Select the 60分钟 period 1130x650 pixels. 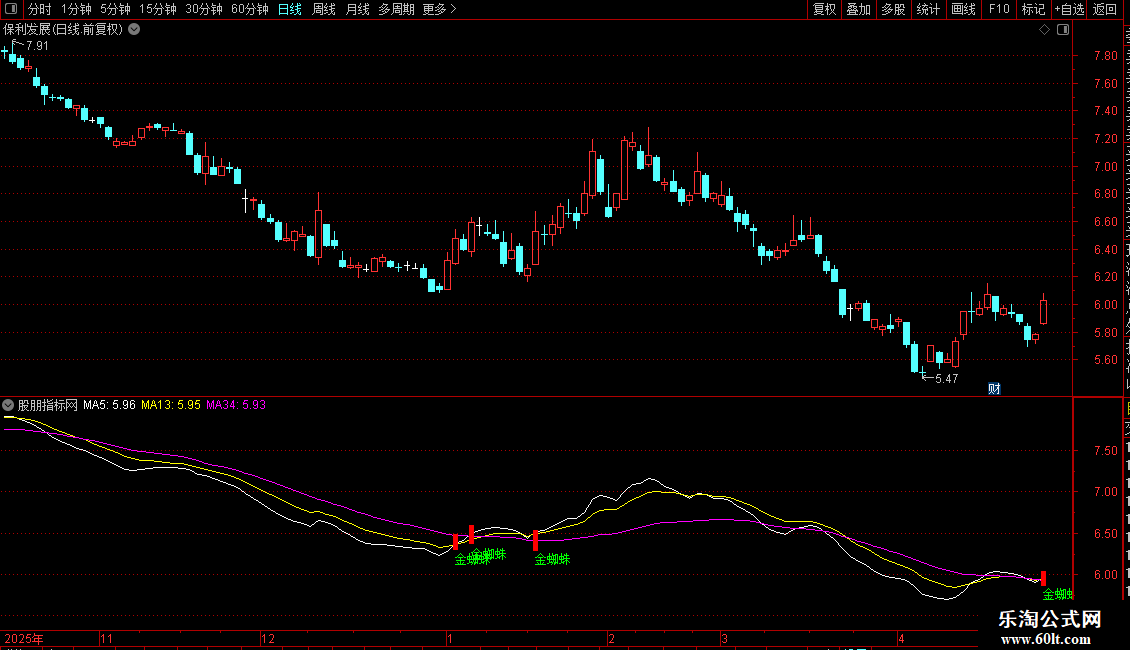pyautogui.click(x=250, y=9)
